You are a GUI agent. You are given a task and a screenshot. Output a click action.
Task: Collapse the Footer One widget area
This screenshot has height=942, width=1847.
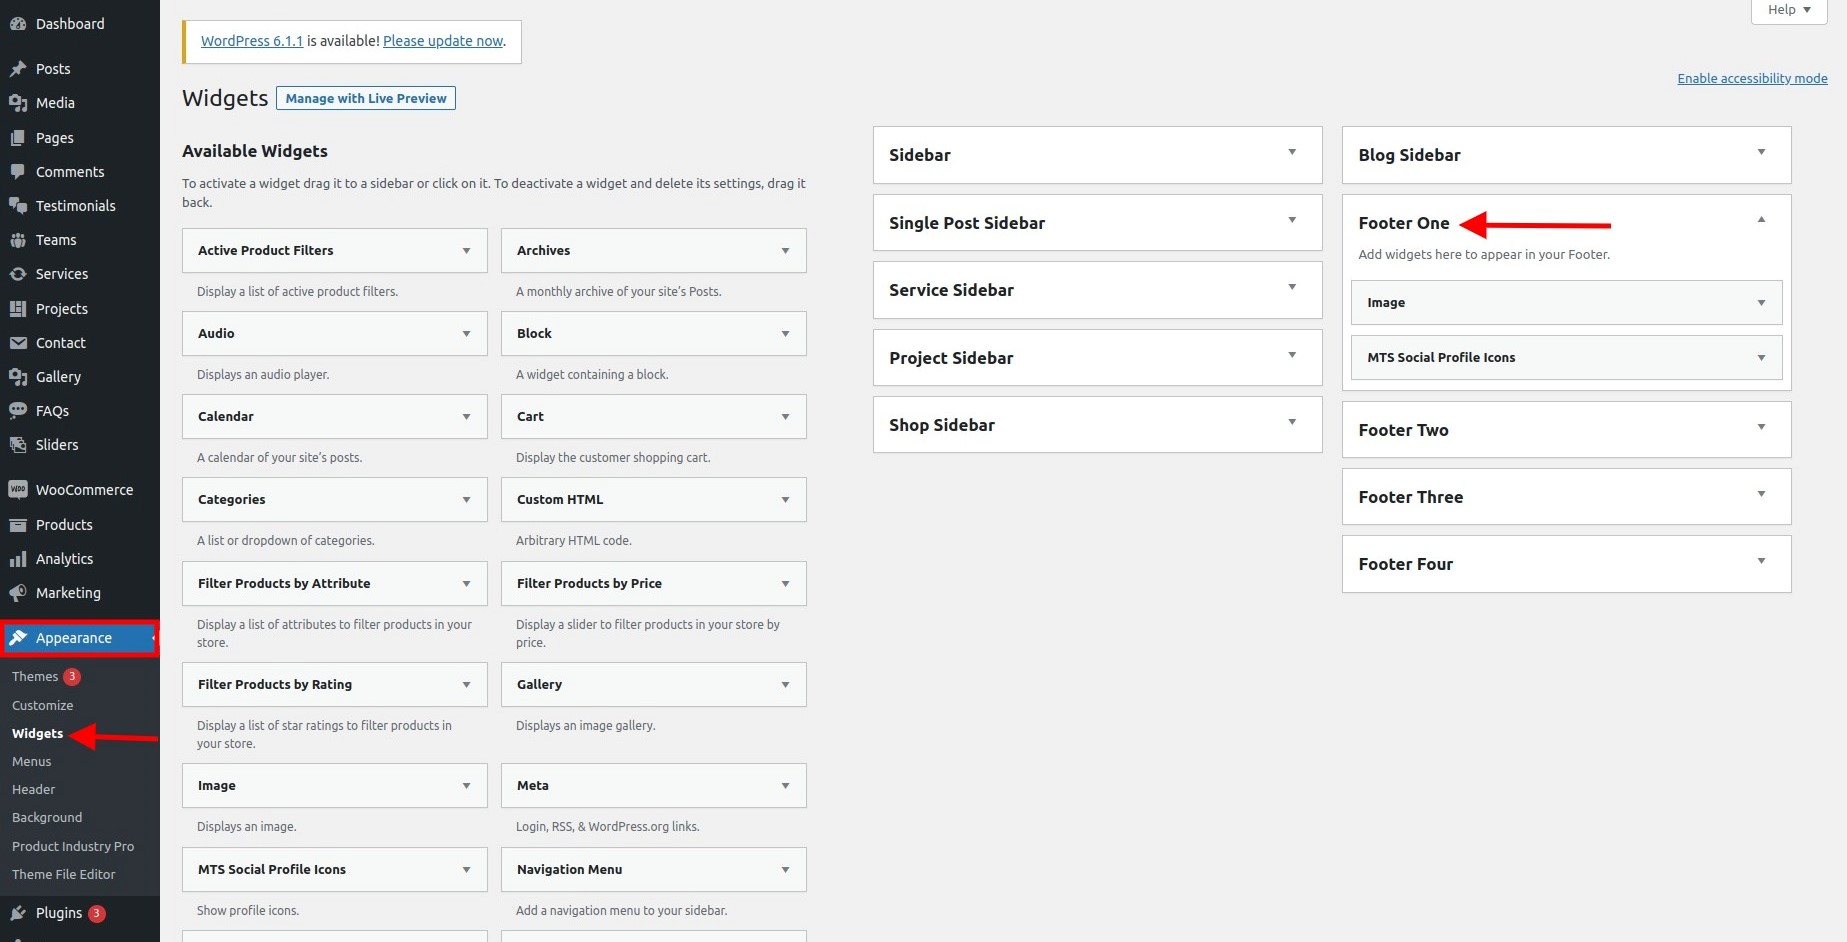coord(1761,220)
